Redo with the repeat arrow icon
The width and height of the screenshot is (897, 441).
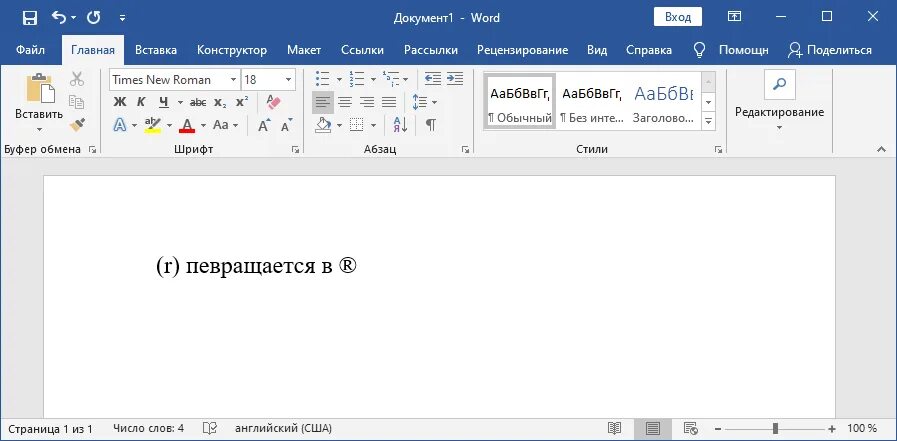click(93, 18)
